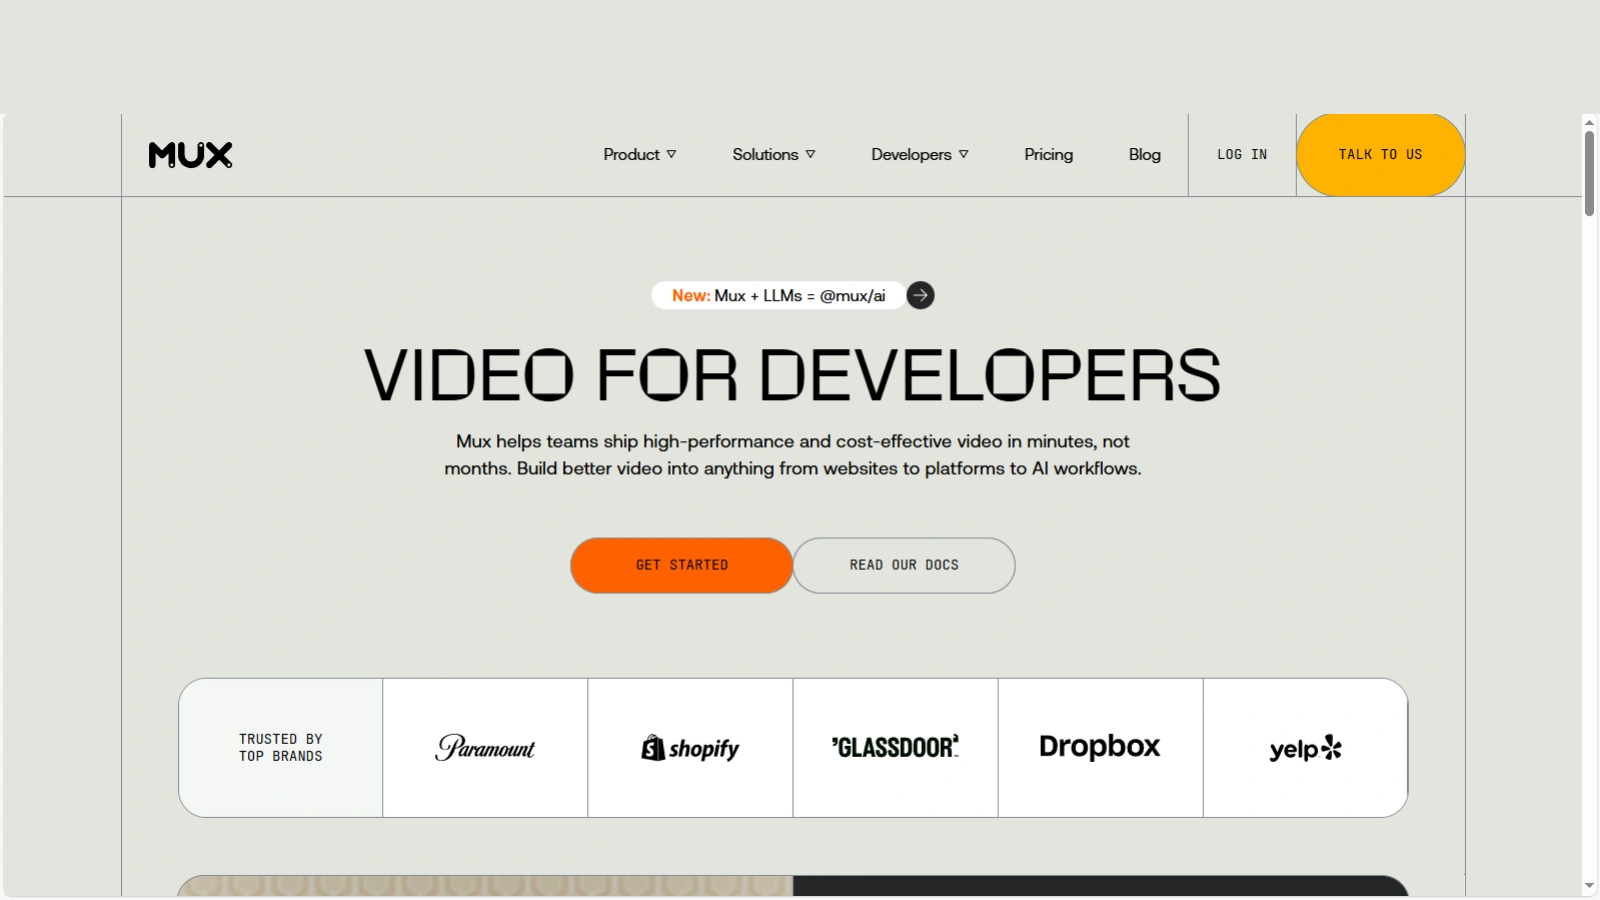The height and width of the screenshot is (900, 1600).
Task: Open READ OUR DOCS button
Action: coord(904,566)
